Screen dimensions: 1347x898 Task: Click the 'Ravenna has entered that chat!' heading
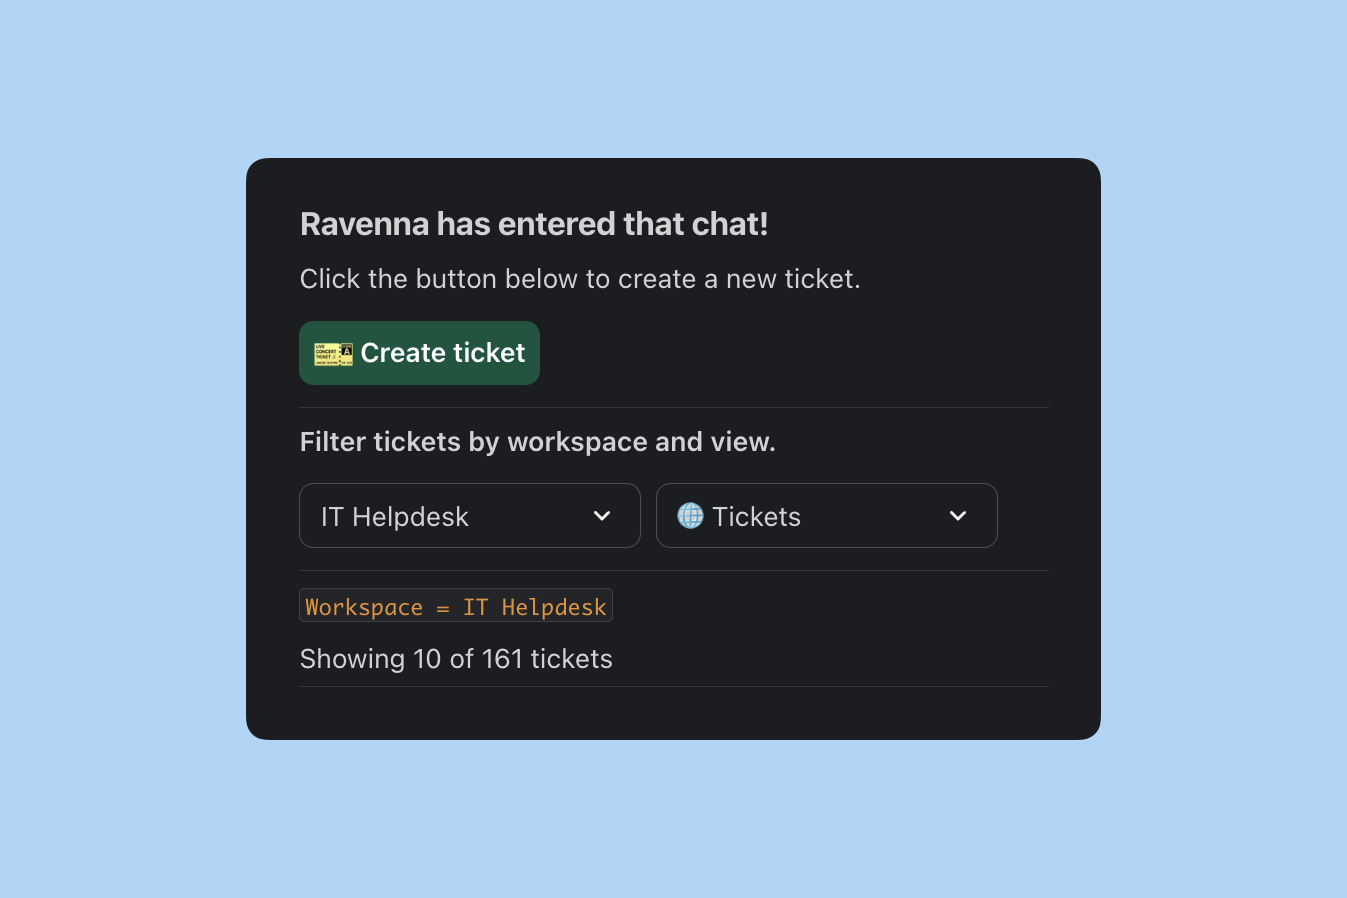[534, 224]
